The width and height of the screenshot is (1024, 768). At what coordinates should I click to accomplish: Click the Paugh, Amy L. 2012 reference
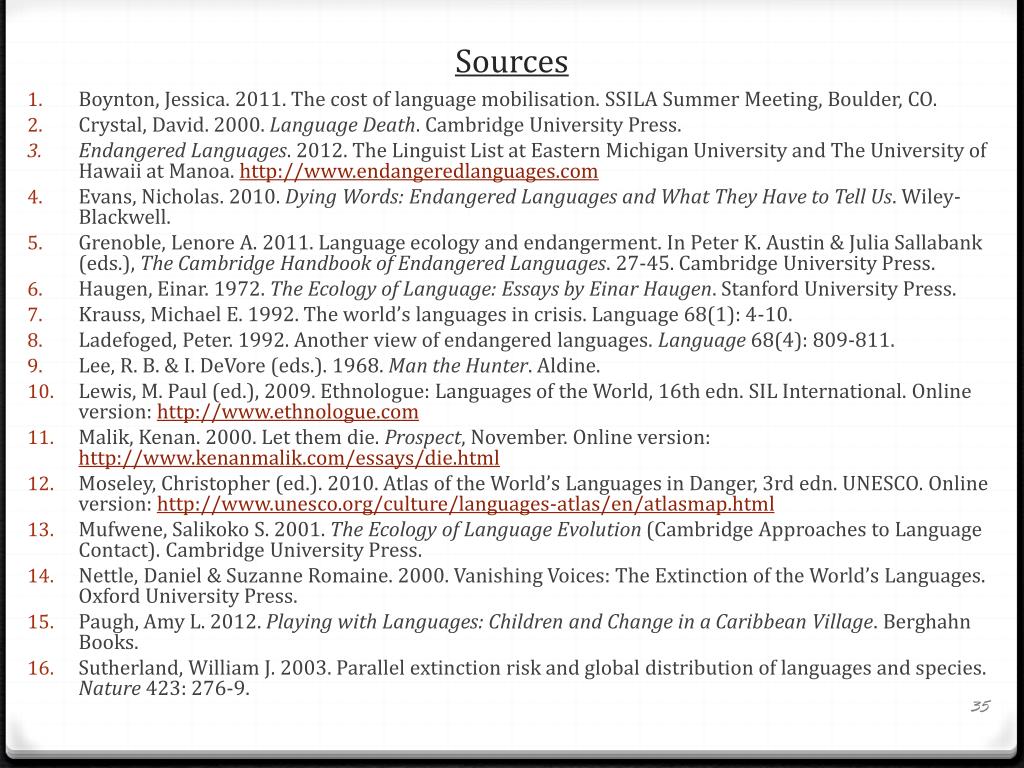(524, 632)
